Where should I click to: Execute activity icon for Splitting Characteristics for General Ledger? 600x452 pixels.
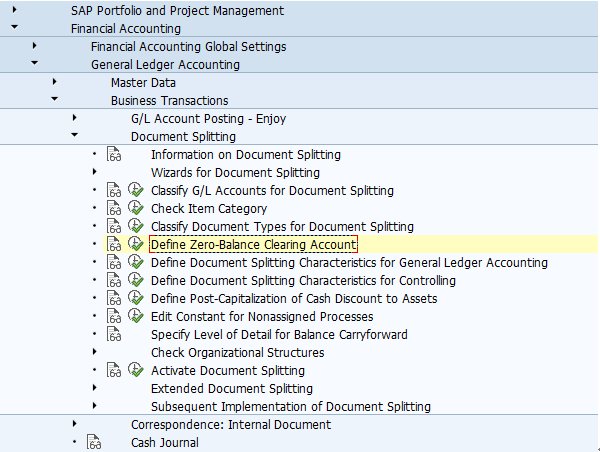pyautogui.click(x=135, y=262)
